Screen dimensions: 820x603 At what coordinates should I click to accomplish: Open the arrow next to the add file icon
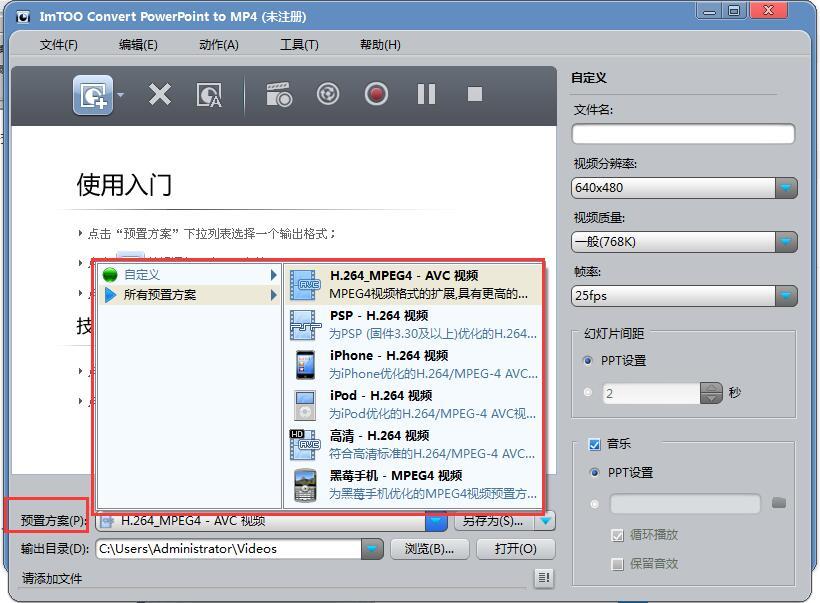click(121, 95)
